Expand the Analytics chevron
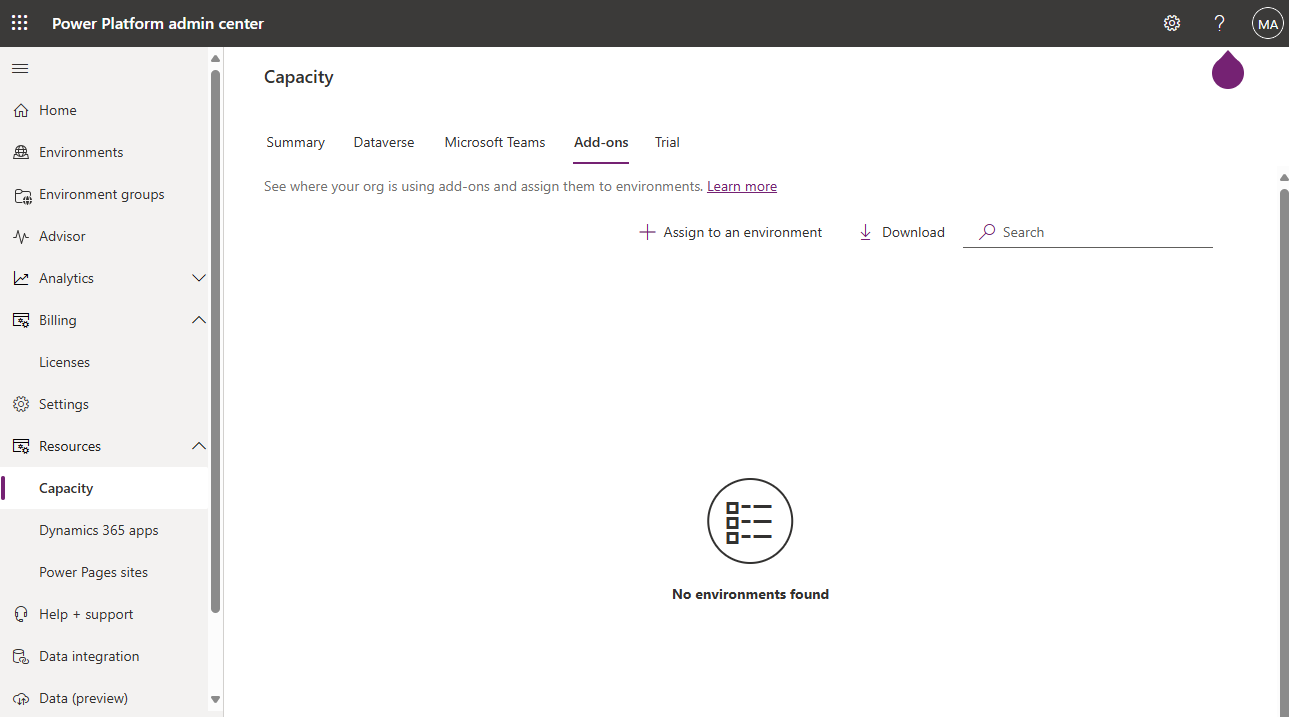Image resolution: width=1289 pixels, height=717 pixels. [199, 278]
